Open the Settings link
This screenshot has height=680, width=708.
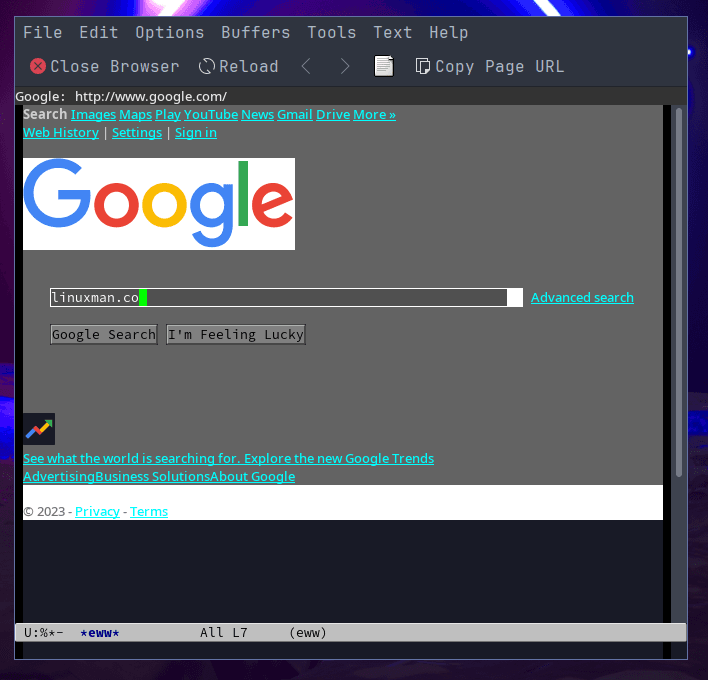click(137, 133)
